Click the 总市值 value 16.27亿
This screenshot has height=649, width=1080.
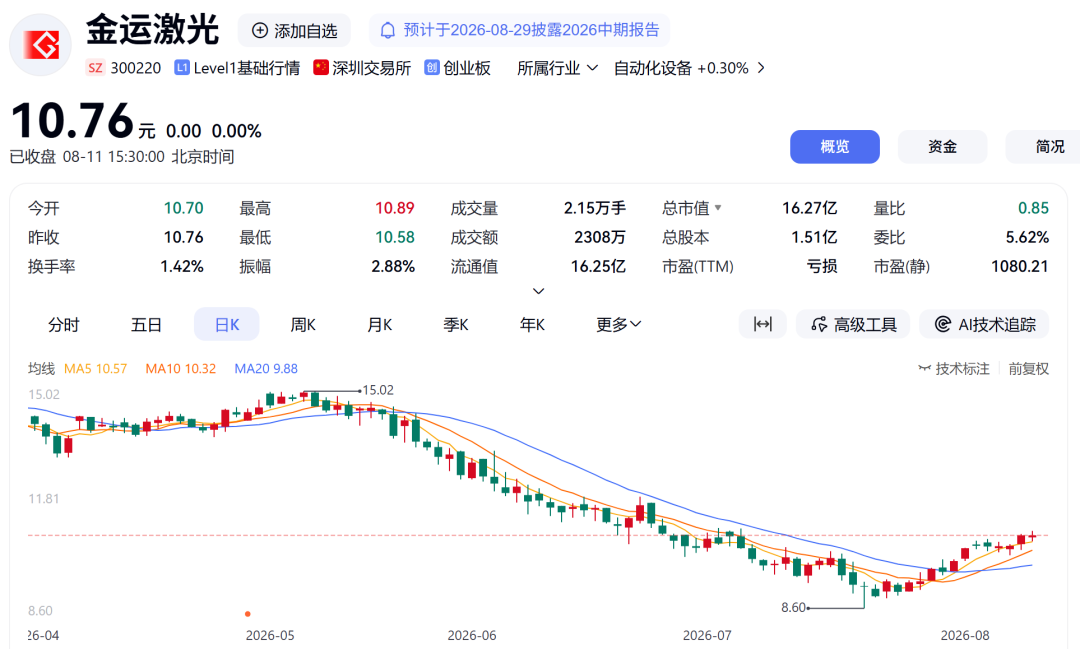point(809,208)
